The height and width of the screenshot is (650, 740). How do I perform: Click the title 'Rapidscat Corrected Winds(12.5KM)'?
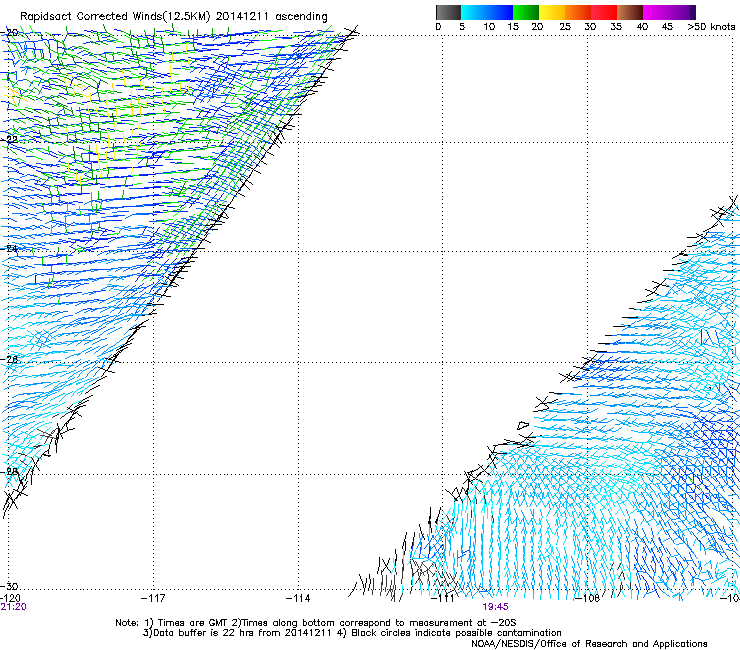[115, 17]
